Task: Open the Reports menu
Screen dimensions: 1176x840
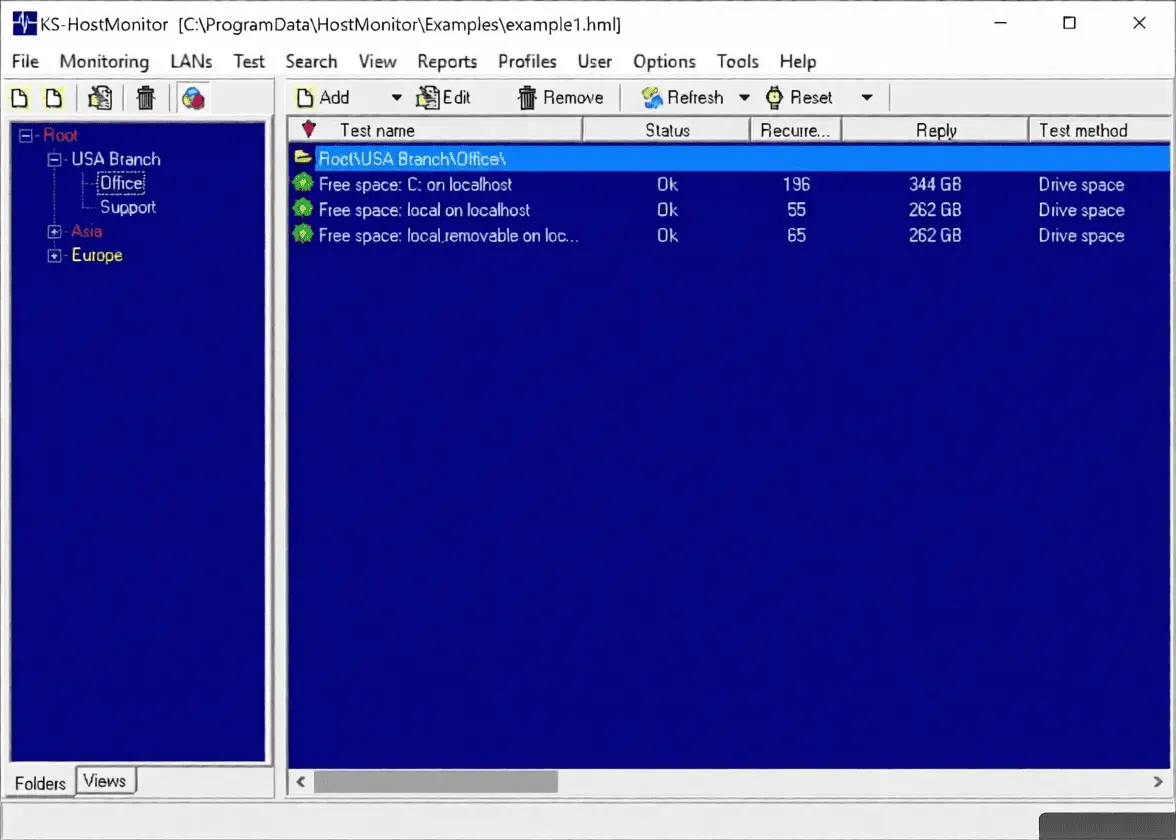Action: [447, 62]
